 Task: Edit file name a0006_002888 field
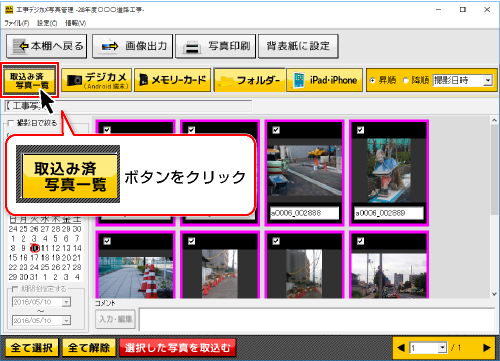pos(304,213)
